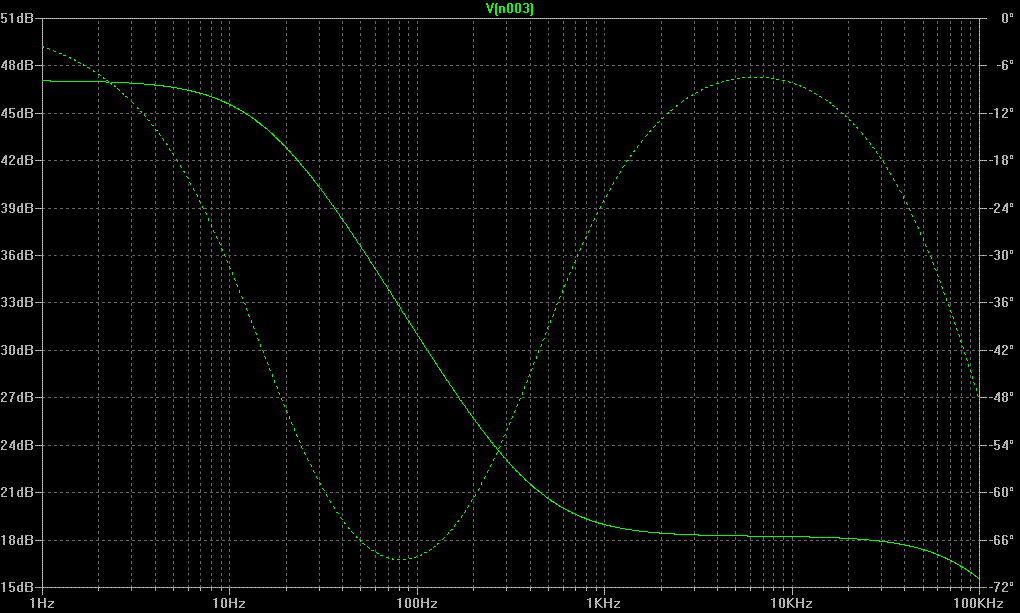Click the 42dB magnitude axis label
The width and height of the screenshot is (1020, 613).
pos(17,160)
